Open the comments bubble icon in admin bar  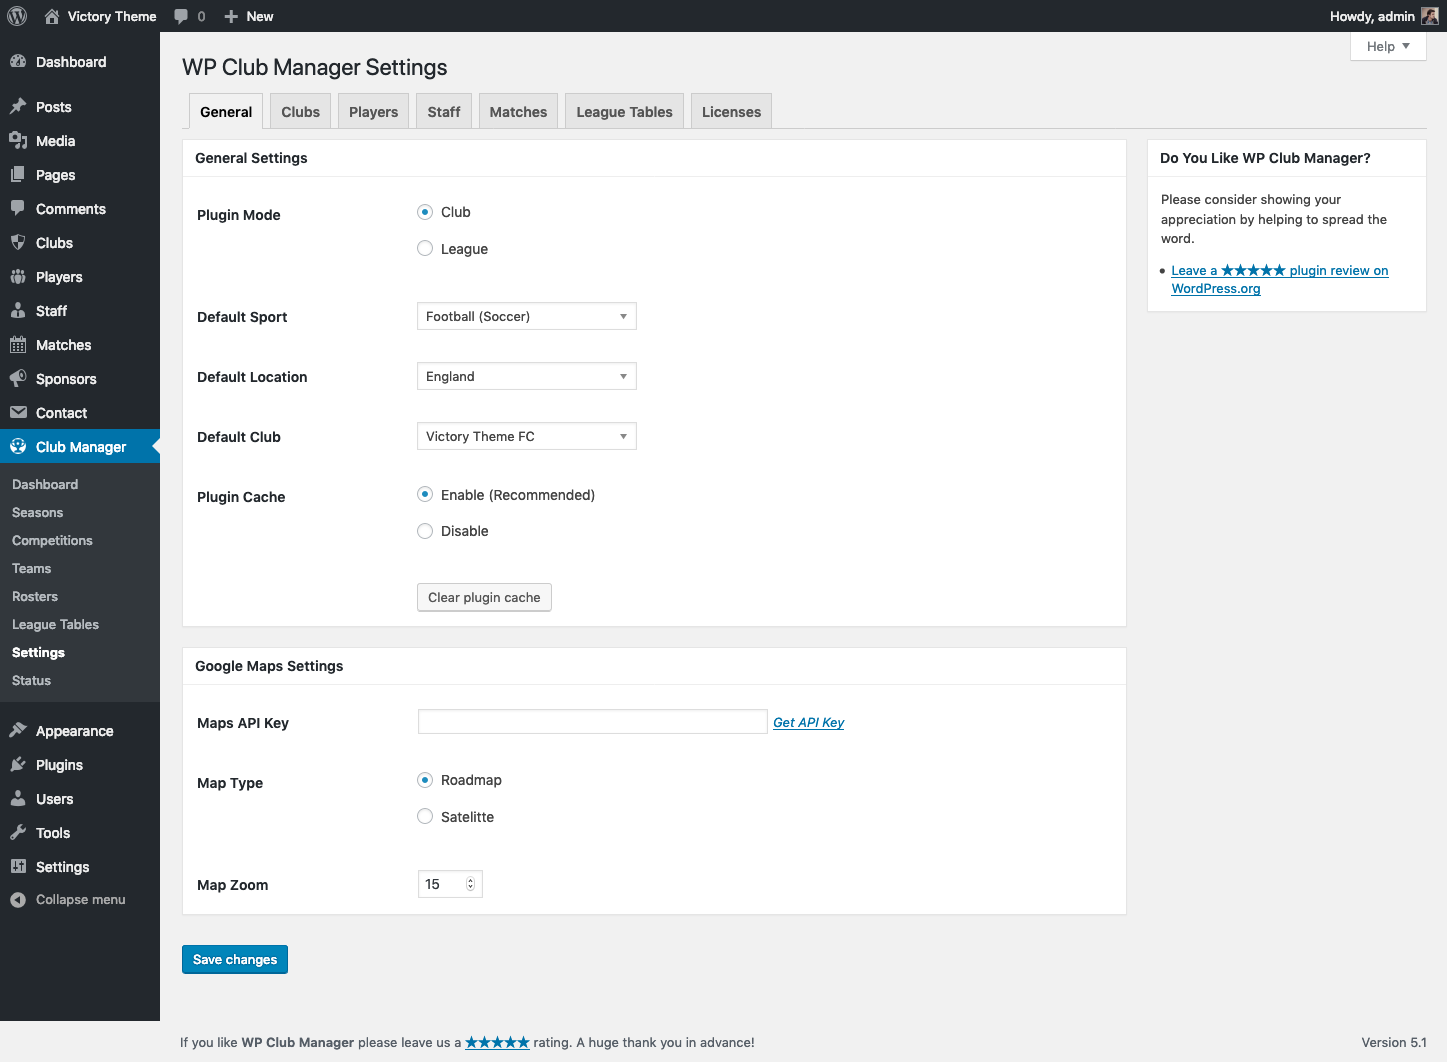pos(181,16)
